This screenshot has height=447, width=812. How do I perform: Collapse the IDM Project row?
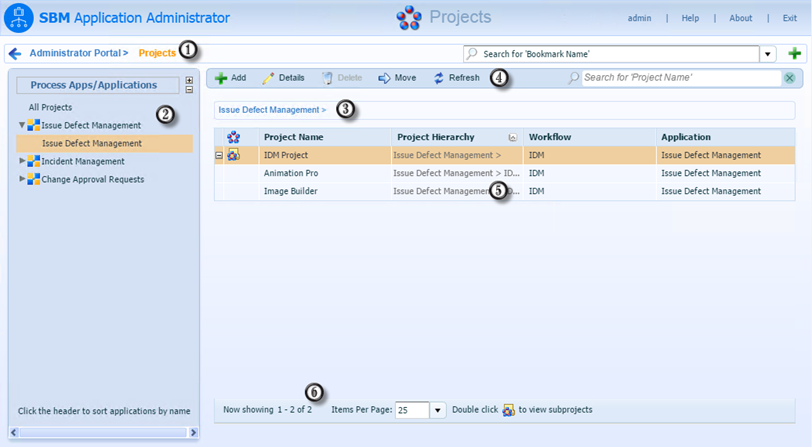(x=219, y=155)
